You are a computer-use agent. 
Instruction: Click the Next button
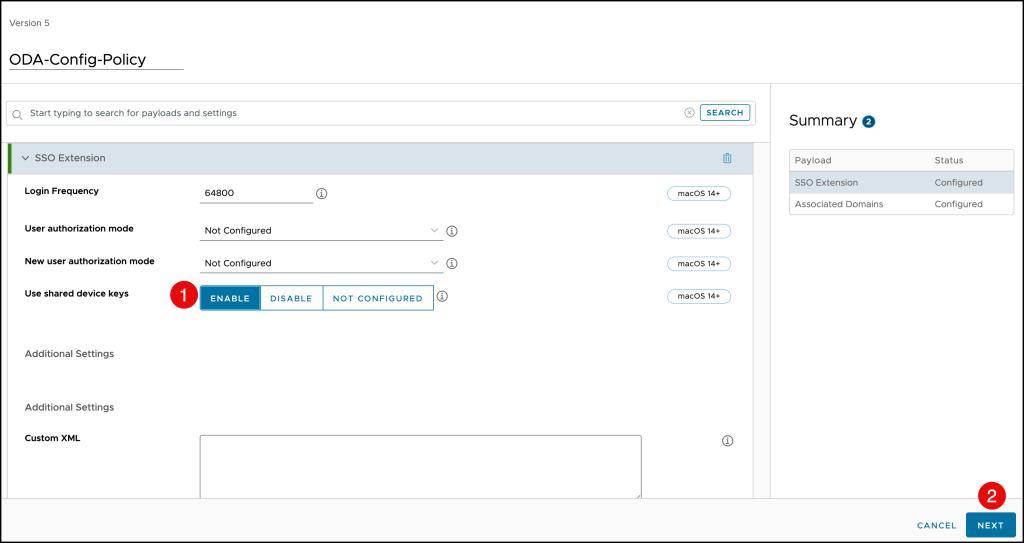tap(990, 525)
